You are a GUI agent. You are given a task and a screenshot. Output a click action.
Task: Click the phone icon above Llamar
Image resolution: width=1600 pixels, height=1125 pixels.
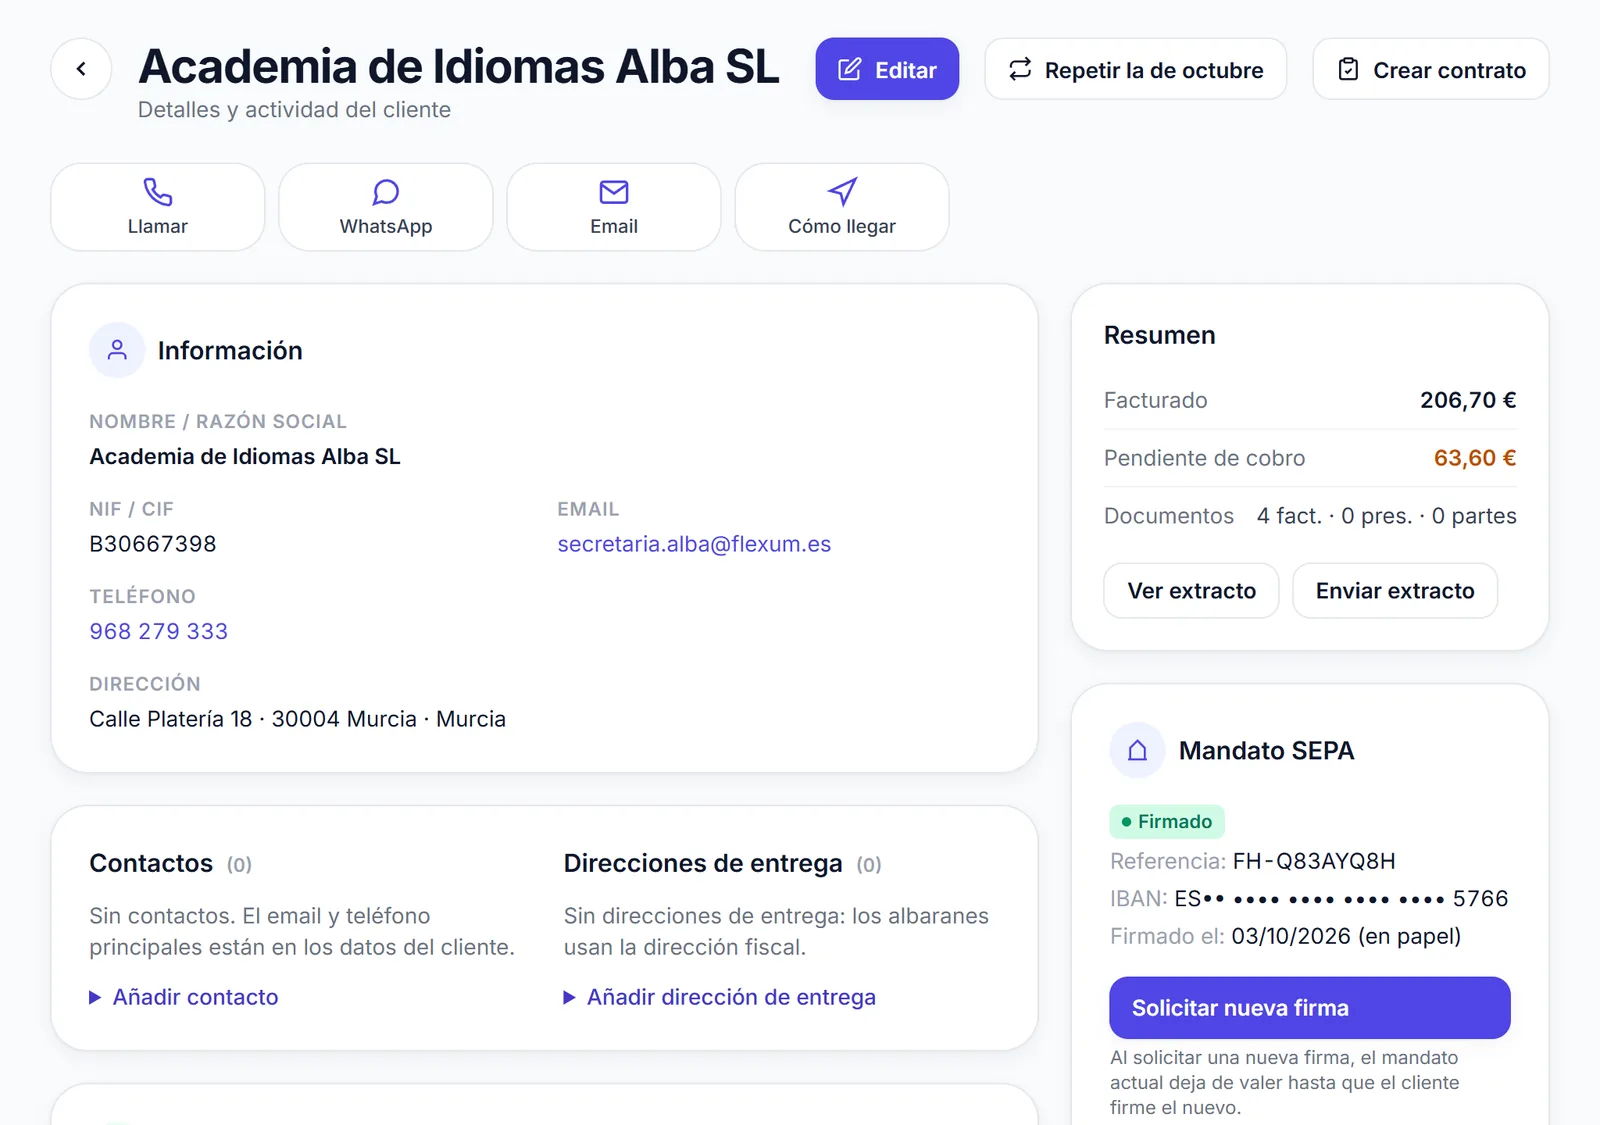click(x=158, y=191)
